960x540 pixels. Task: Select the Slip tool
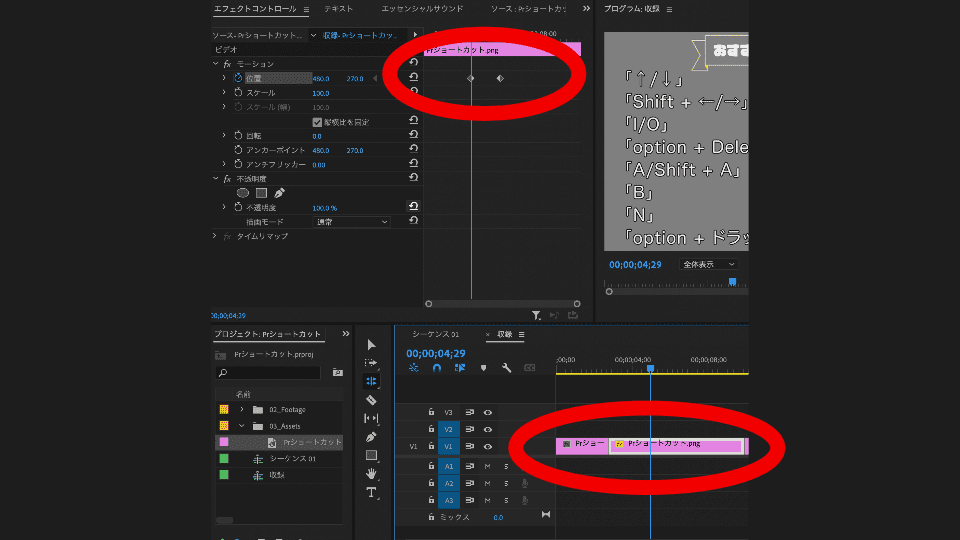tap(371, 418)
